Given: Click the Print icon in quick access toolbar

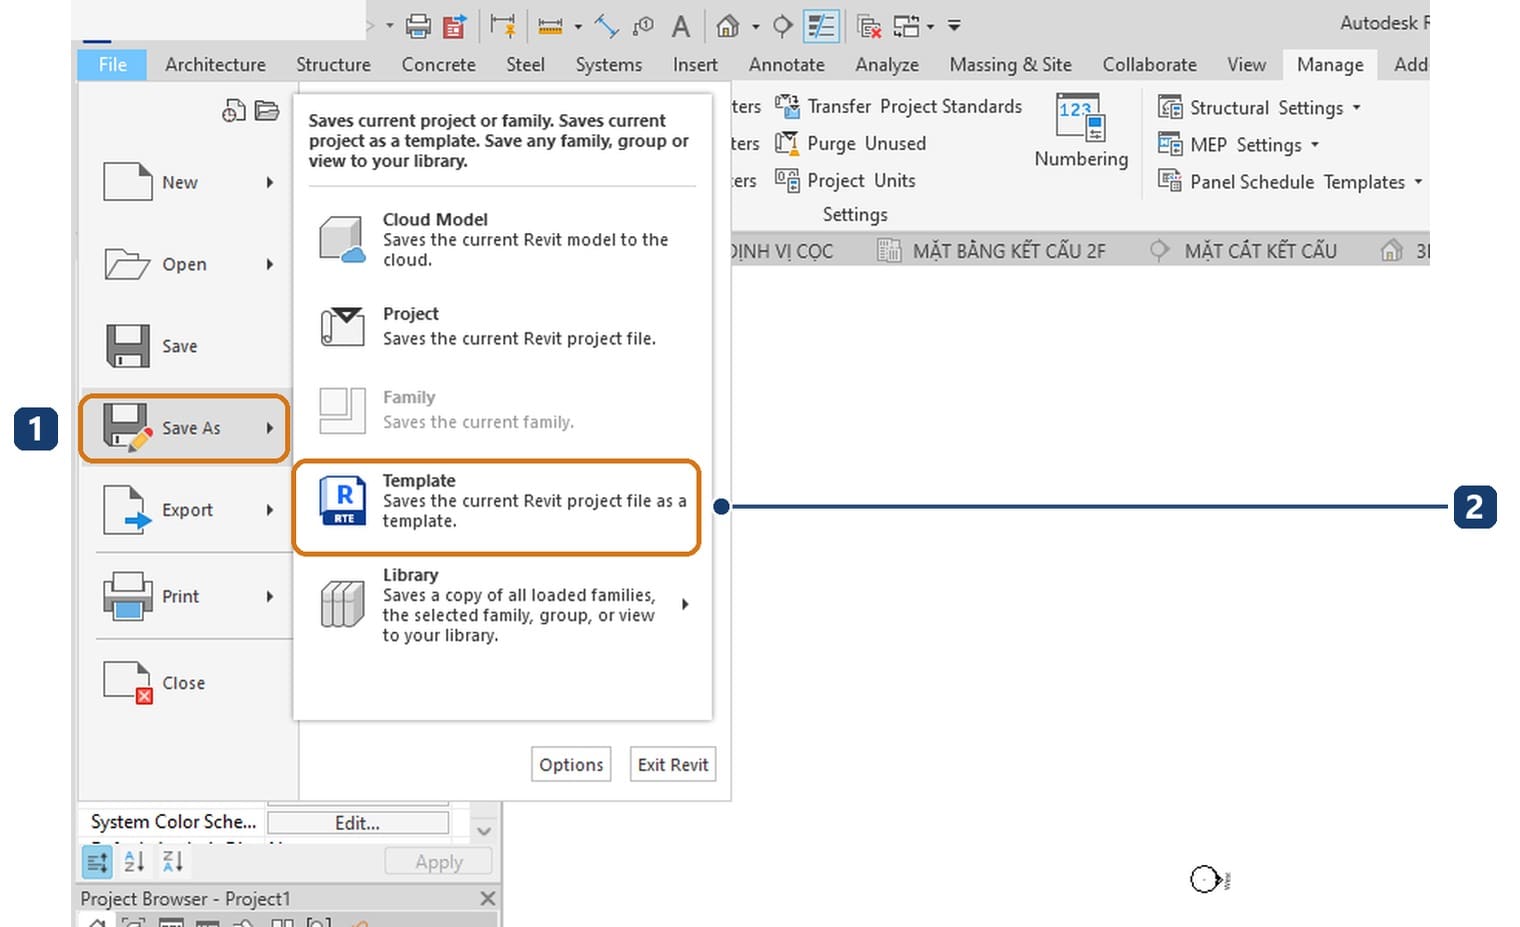Looking at the screenshot, I should [x=418, y=26].
